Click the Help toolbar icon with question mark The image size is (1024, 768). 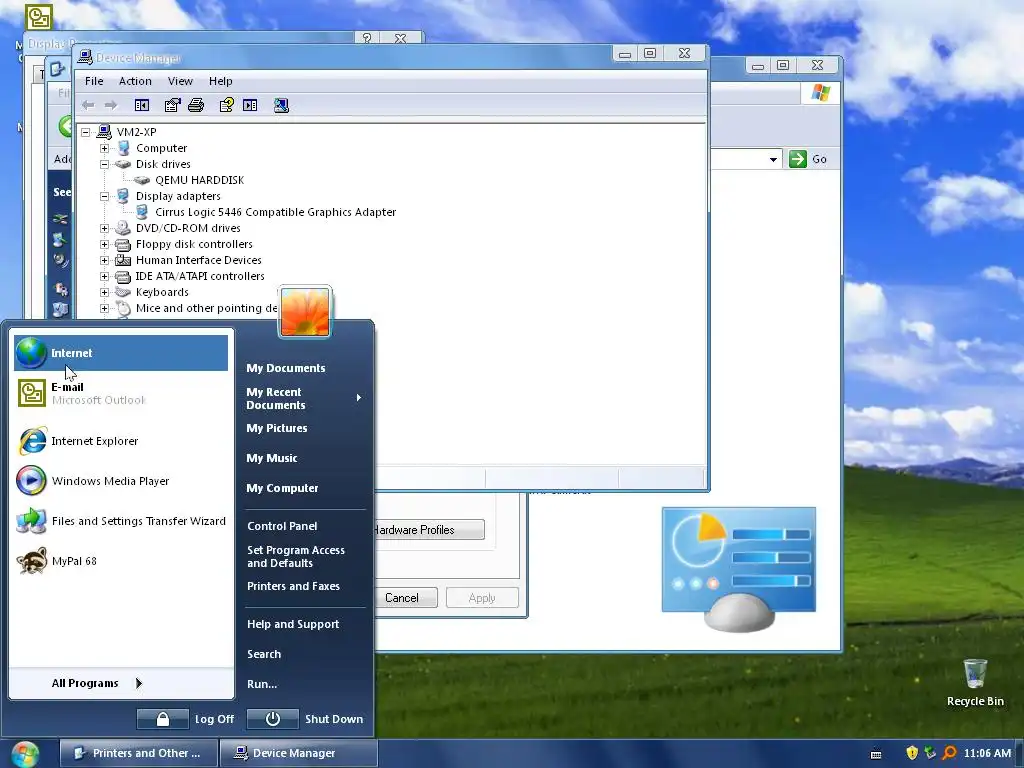click(x=227, y=105)
